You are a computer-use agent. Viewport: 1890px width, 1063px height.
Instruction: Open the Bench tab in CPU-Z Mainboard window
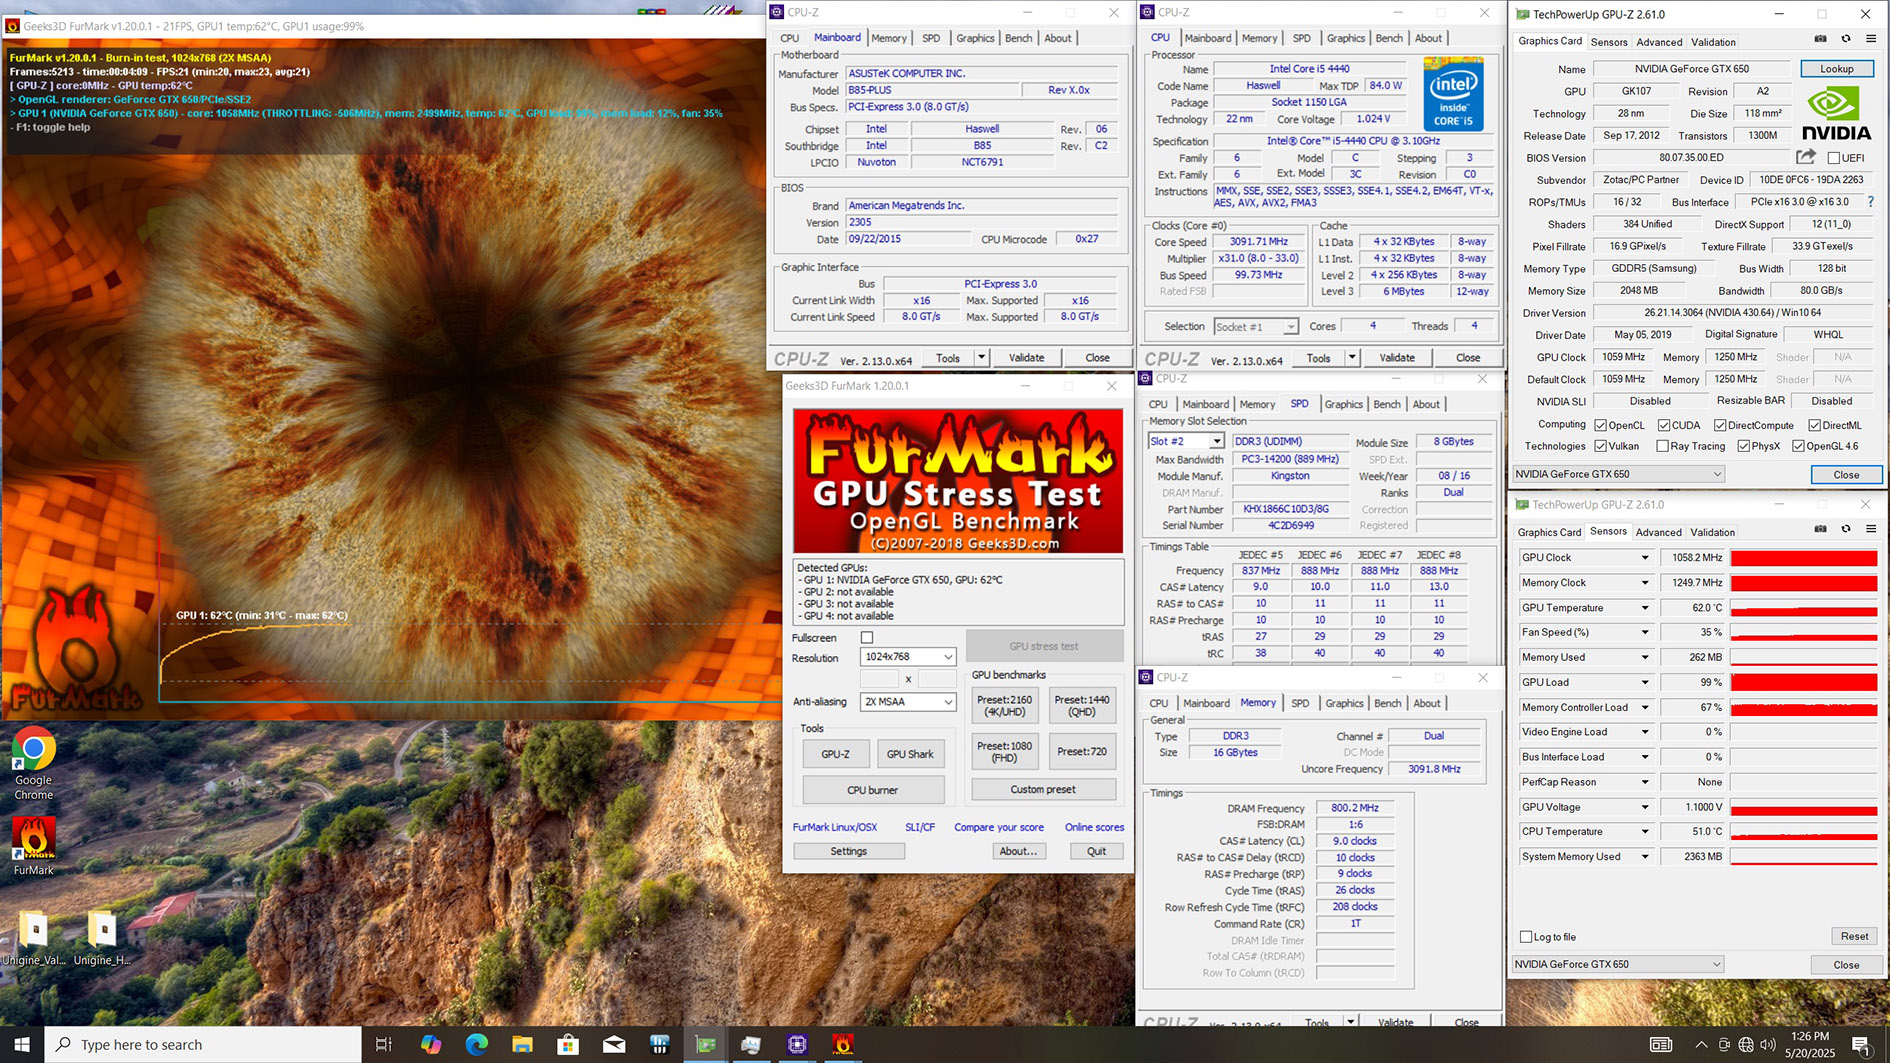(x=1018, y=38)
